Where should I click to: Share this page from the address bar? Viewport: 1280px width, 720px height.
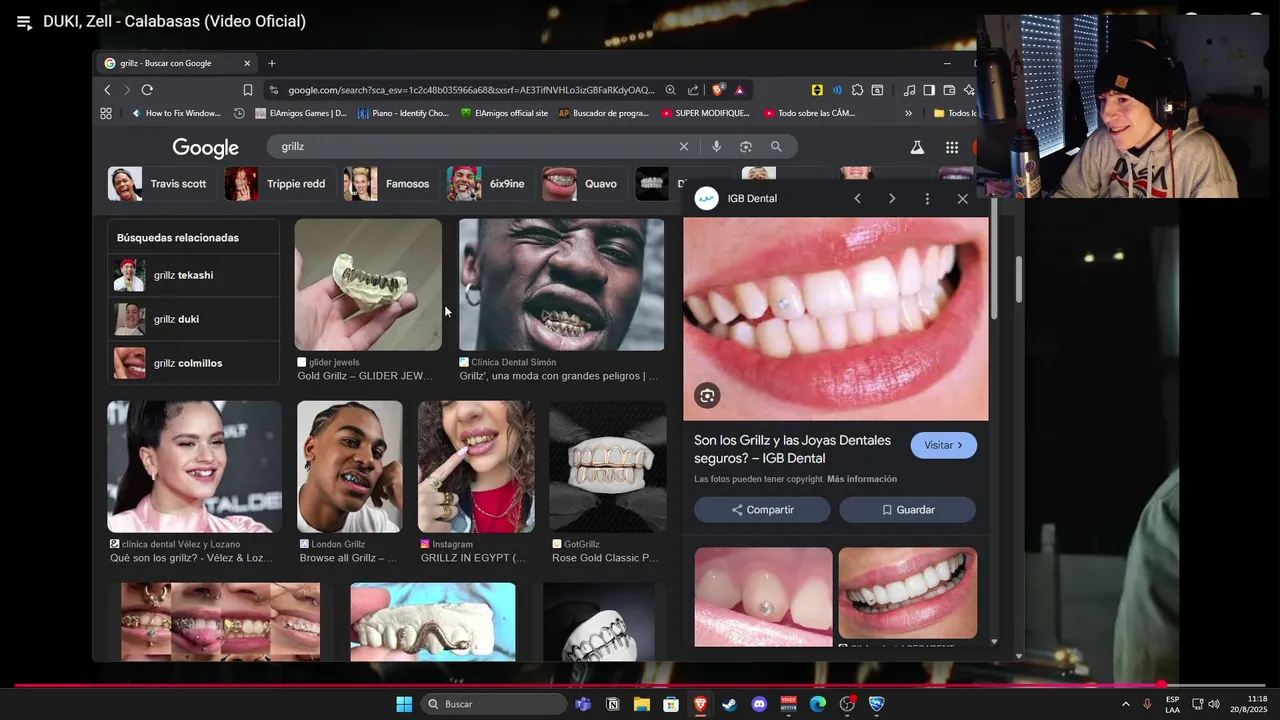693,90
